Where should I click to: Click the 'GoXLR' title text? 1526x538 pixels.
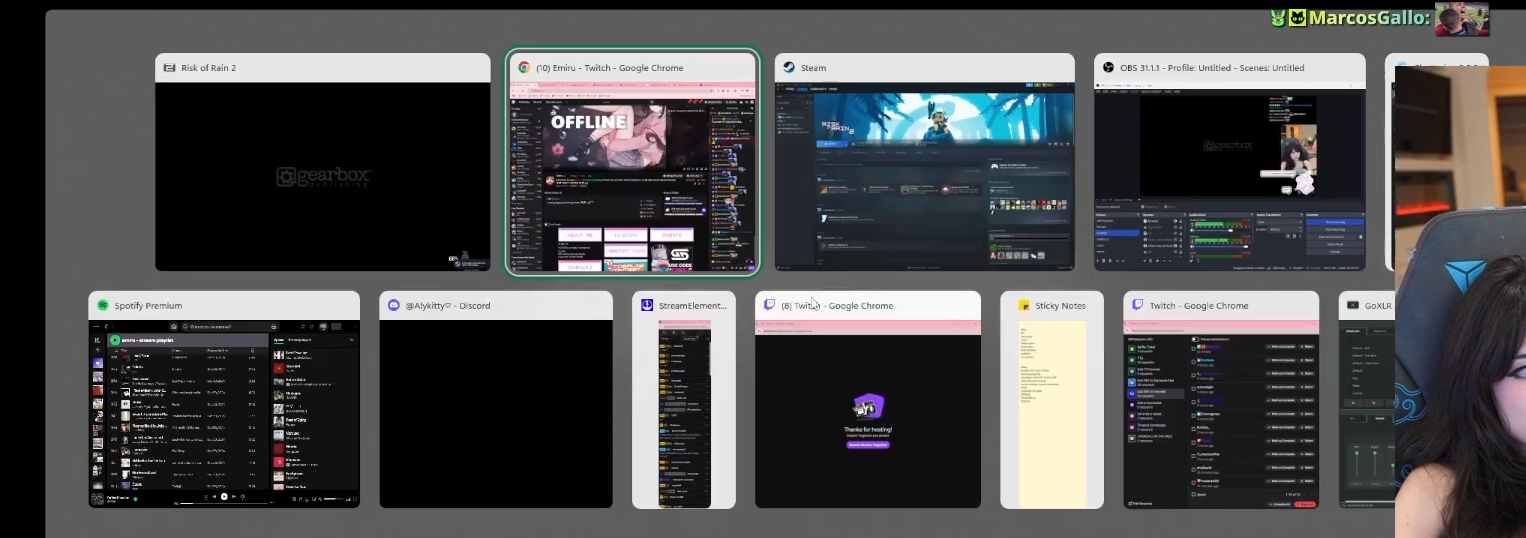click(x=1379, y=306)
